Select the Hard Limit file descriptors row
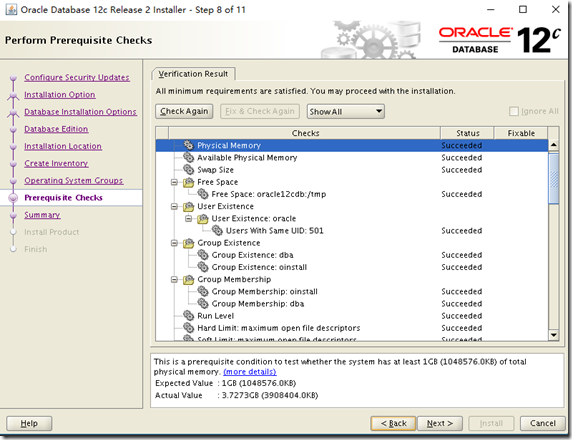 click(x=352, y=328)
